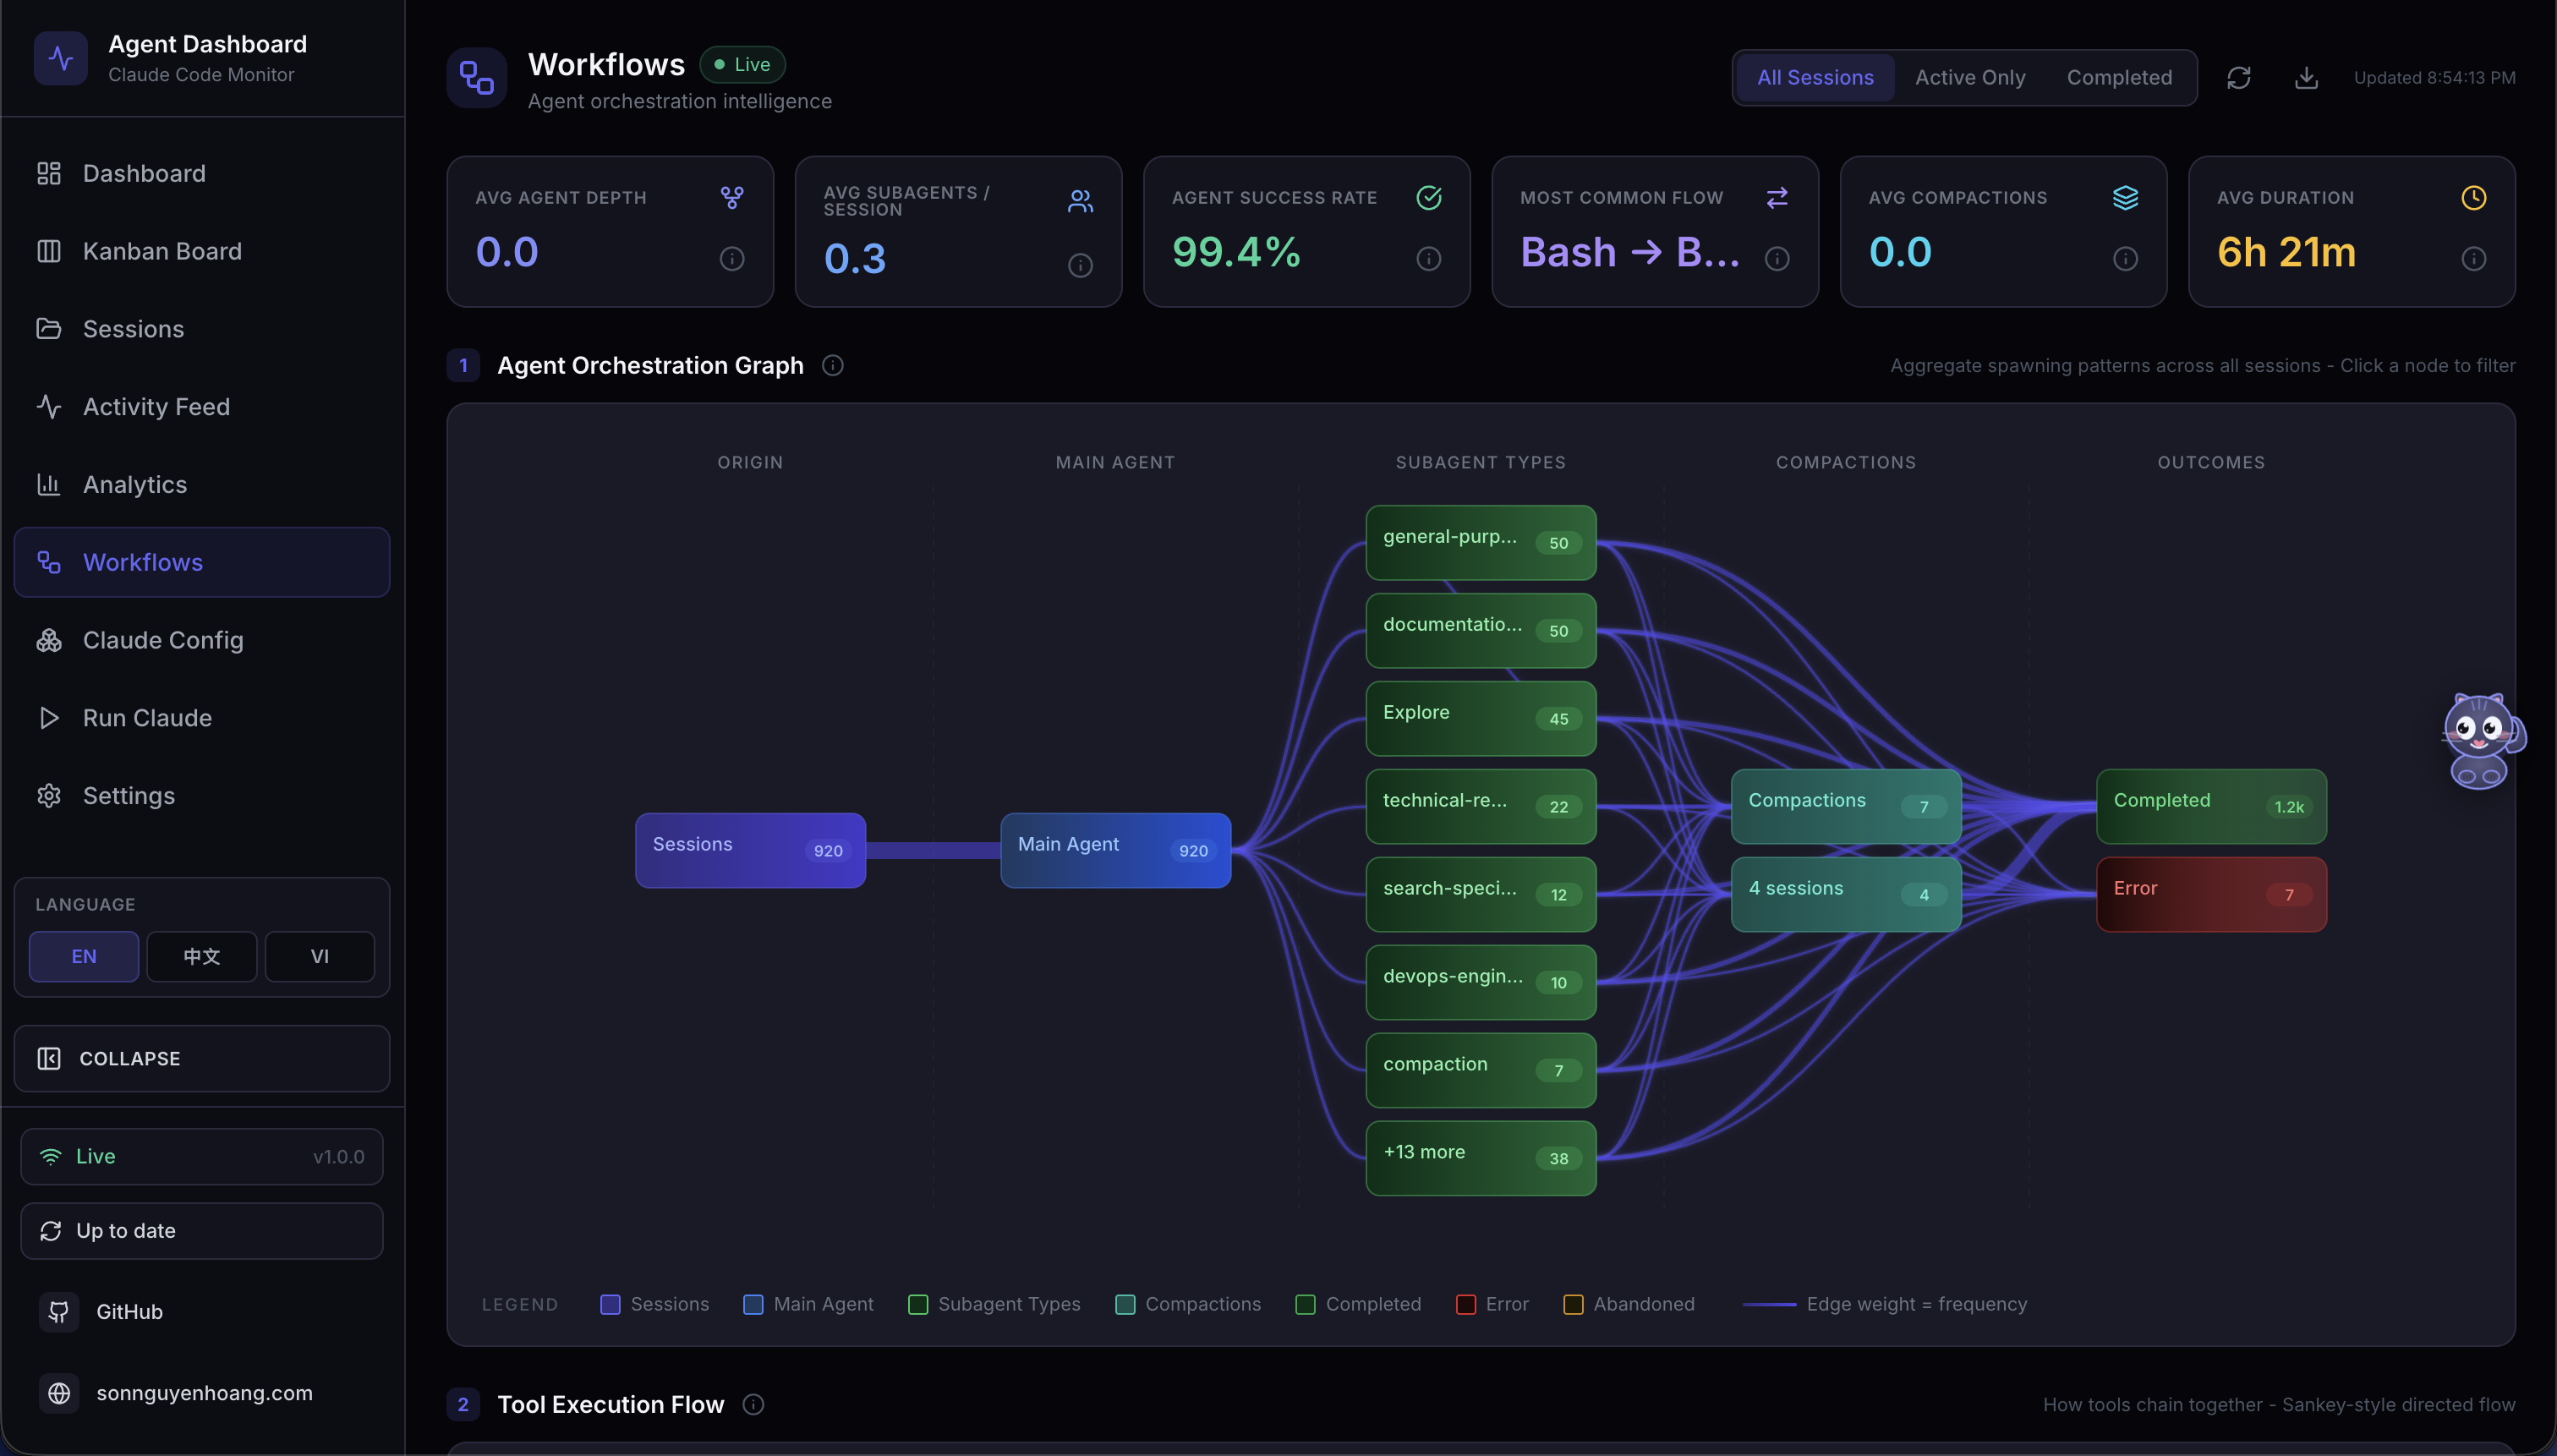Show info for Avg Agent Depth
This screenshot has height=1456, width=2557.
tap(732, 259)
